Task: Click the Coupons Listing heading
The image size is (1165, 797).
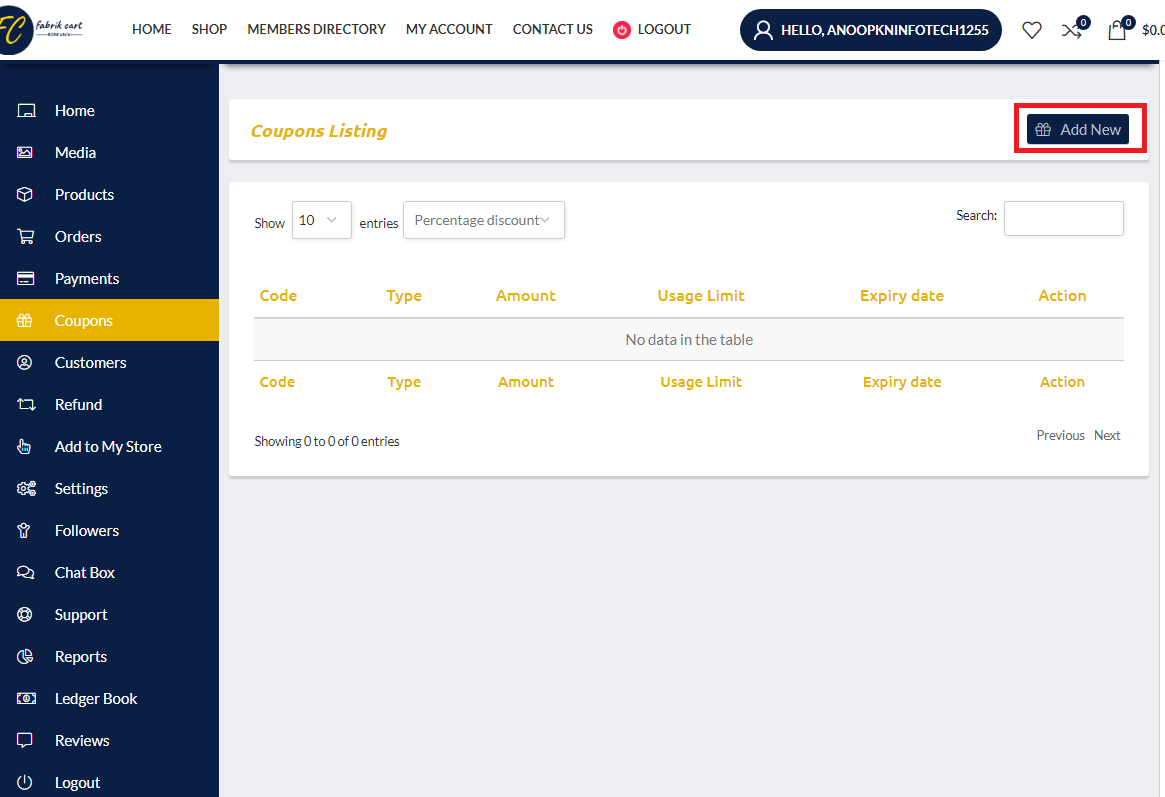Action: 319,131
